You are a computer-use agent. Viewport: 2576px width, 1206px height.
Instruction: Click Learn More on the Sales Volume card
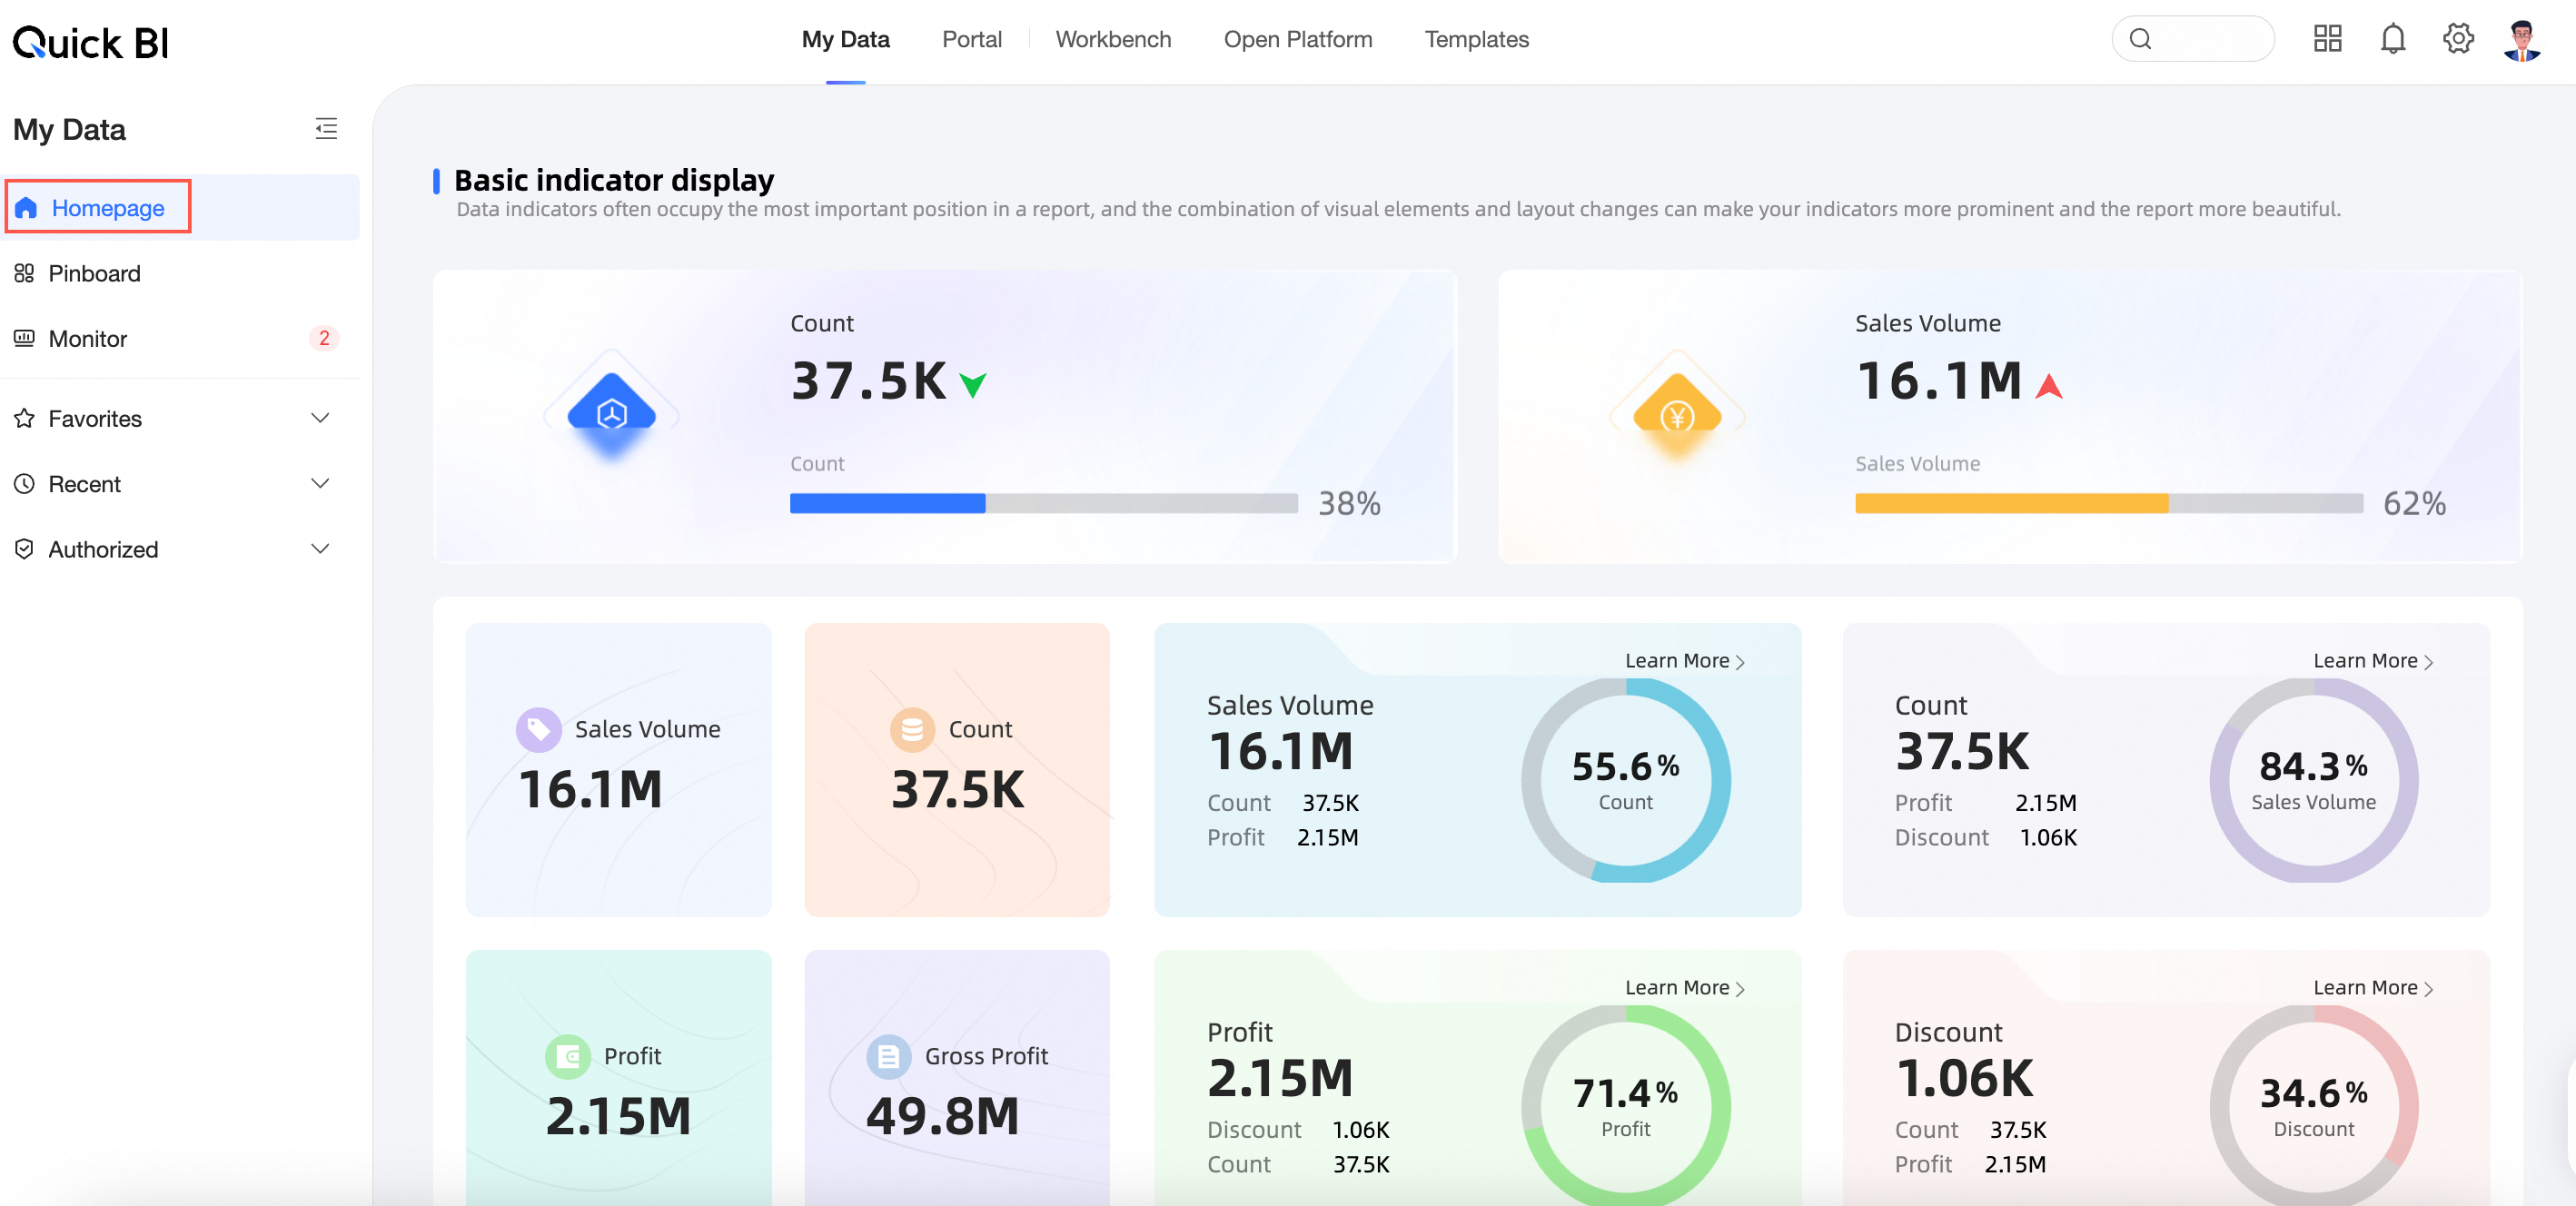click(x=1685, y=661)
